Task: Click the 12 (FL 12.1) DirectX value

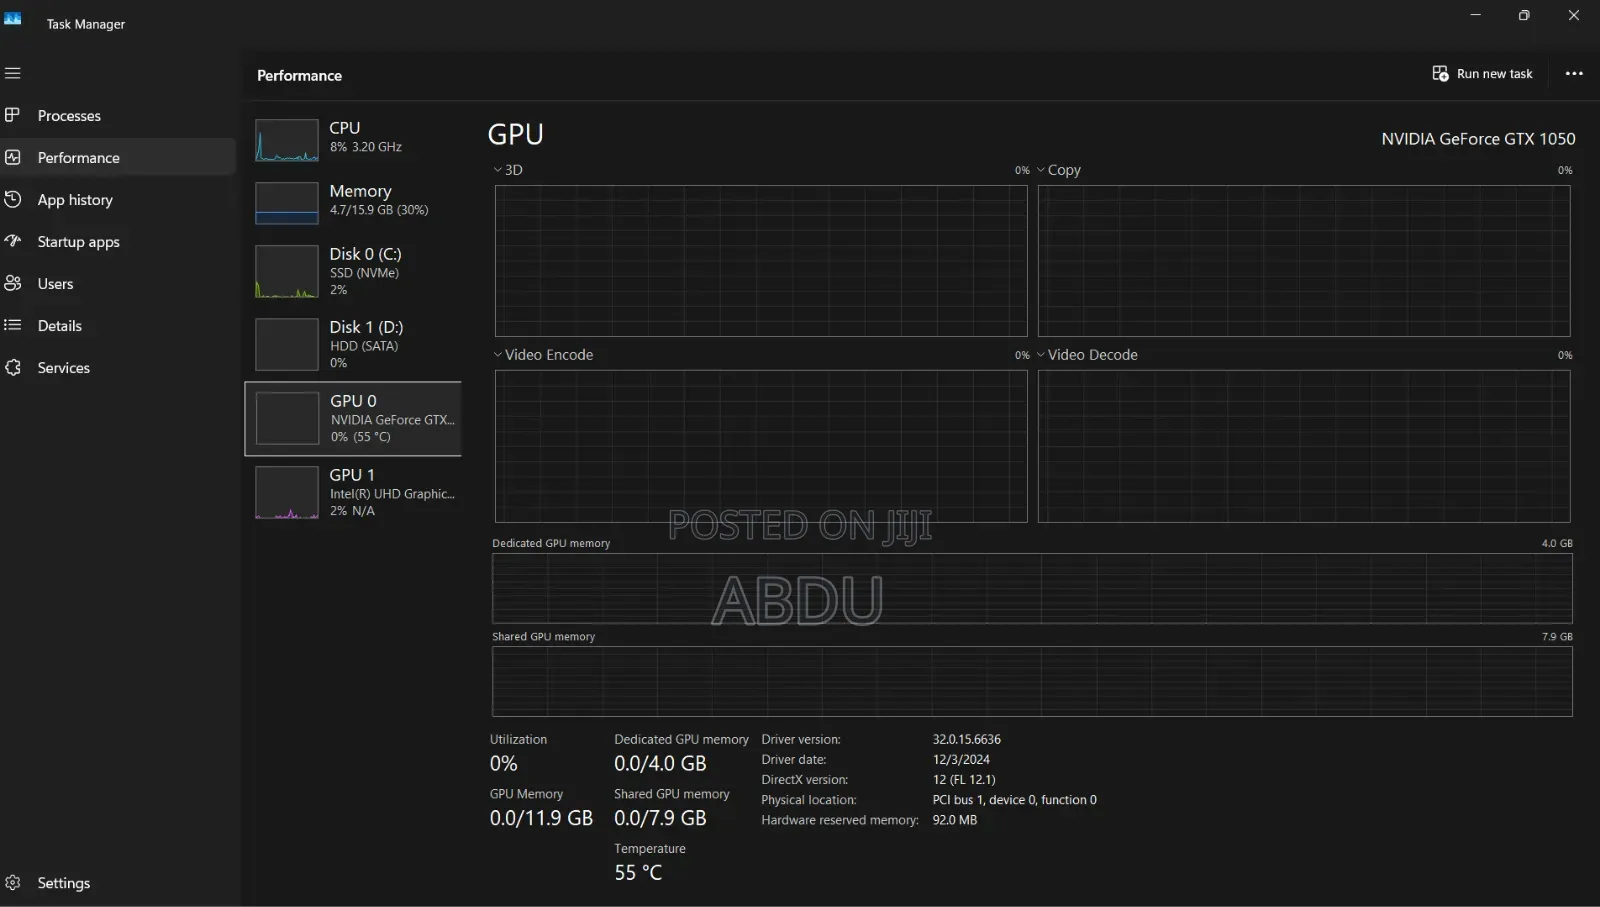Action: tap(964, 780)
